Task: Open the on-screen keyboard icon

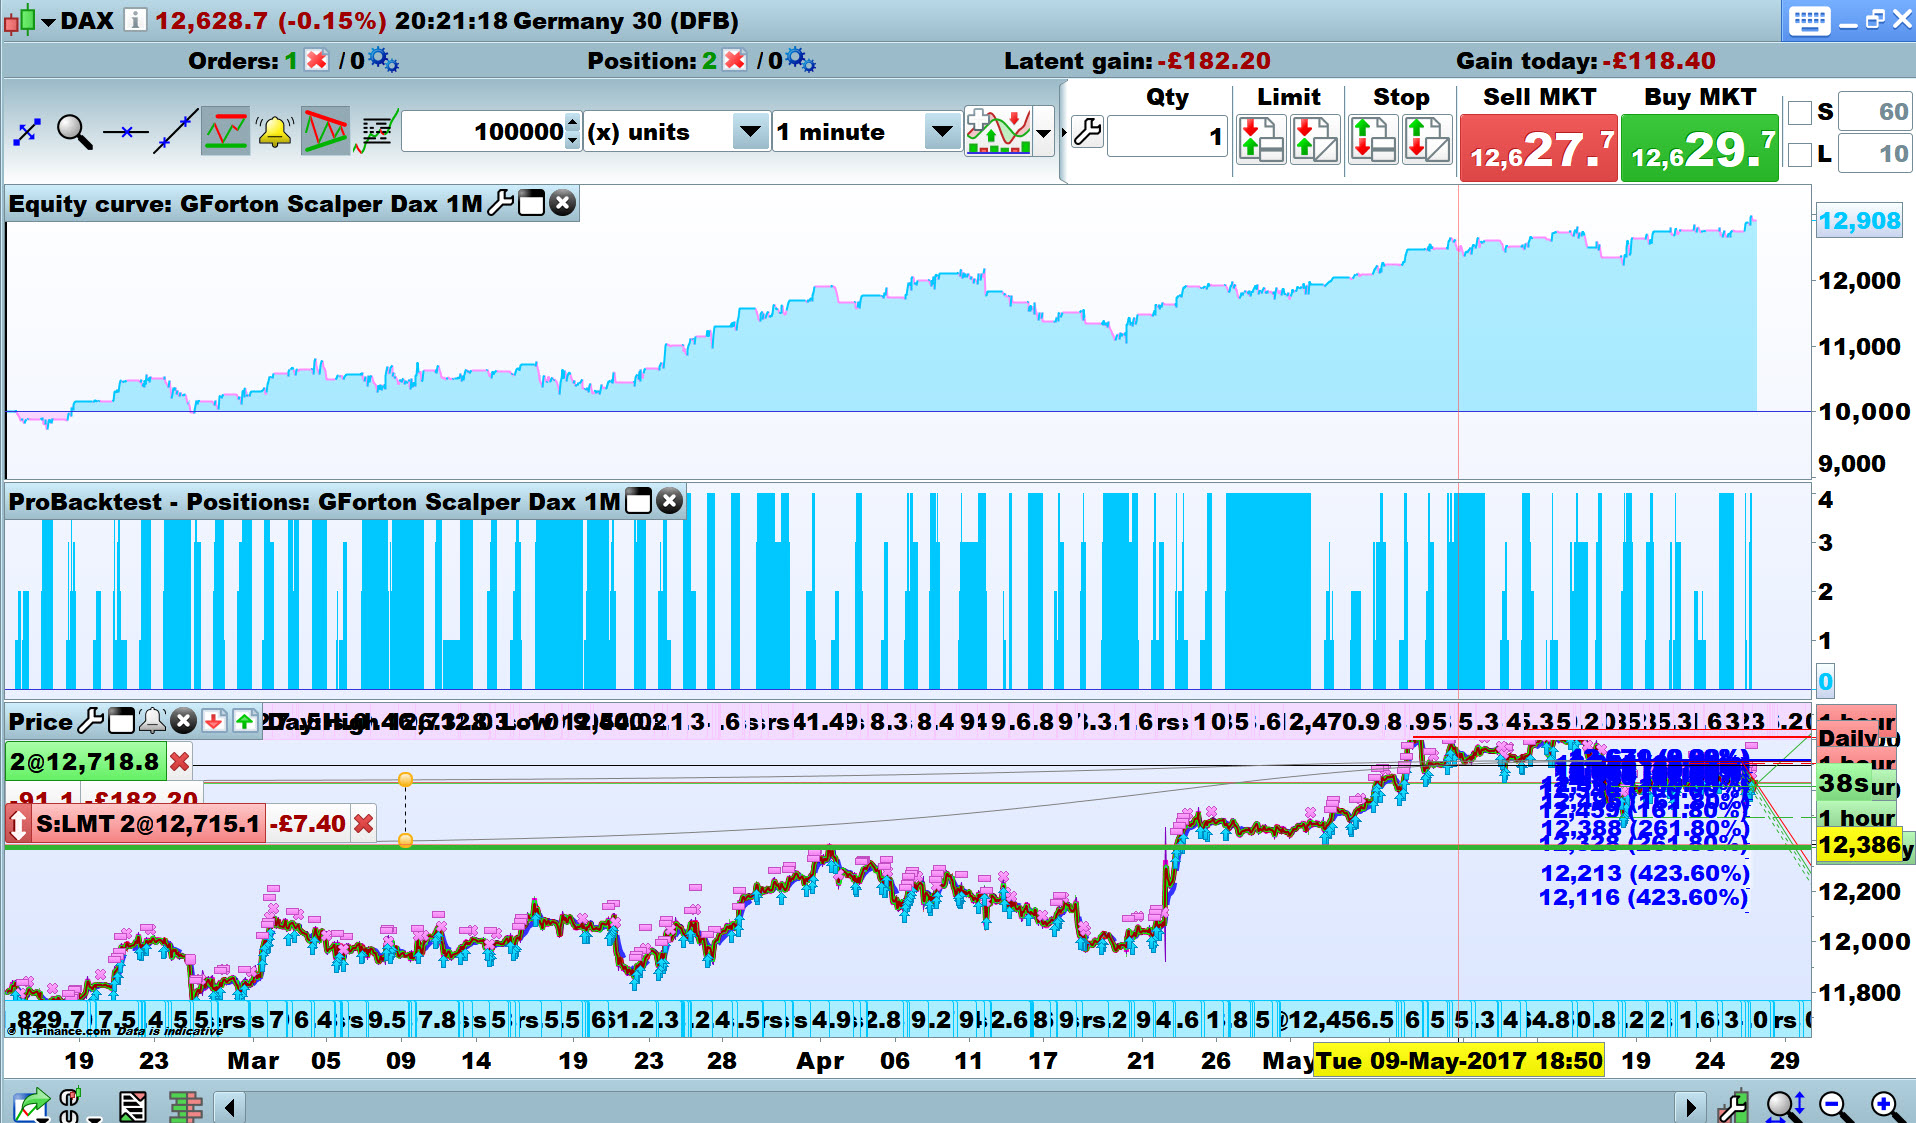Action: pos(1809,21)
